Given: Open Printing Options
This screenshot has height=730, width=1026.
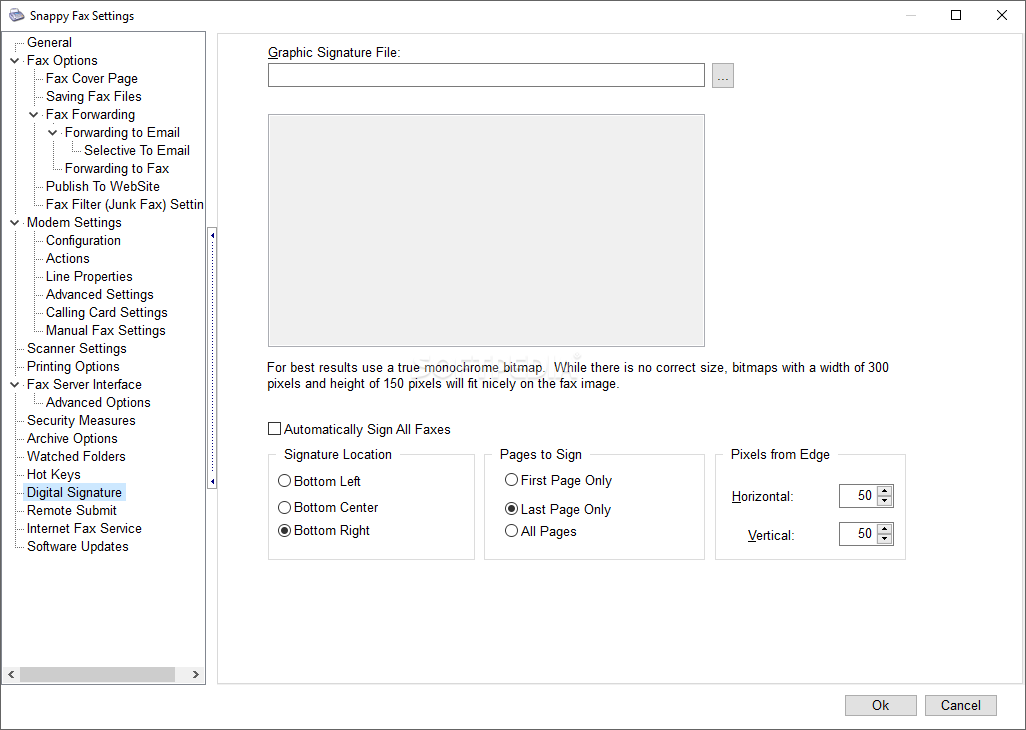Looking at the screenshot, I should coord(73,366).
